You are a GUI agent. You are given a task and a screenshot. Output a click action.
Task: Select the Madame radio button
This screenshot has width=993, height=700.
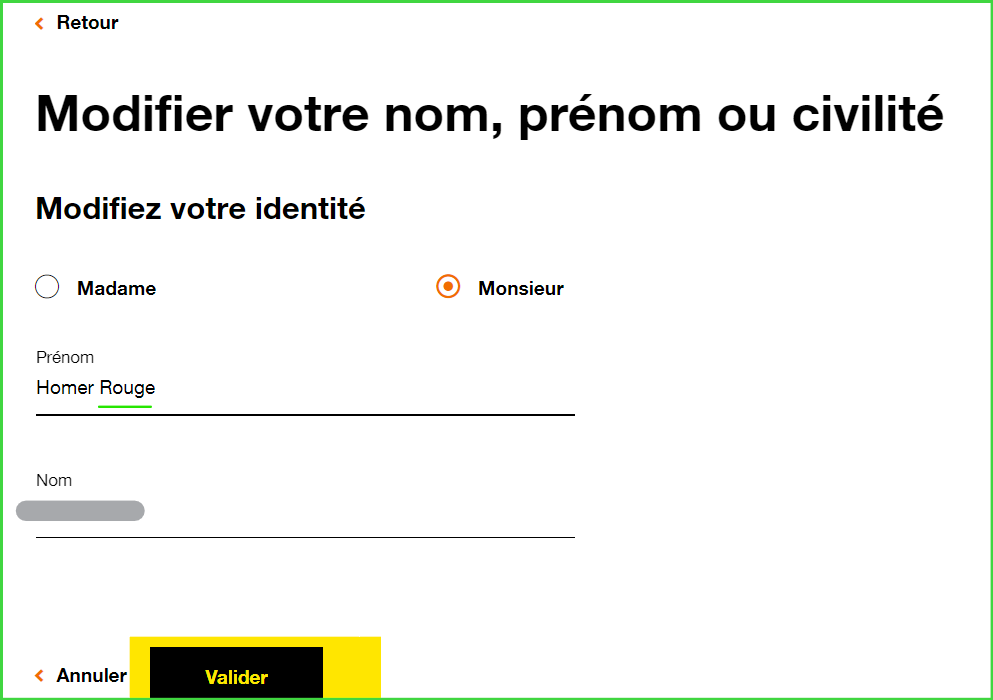47,287
